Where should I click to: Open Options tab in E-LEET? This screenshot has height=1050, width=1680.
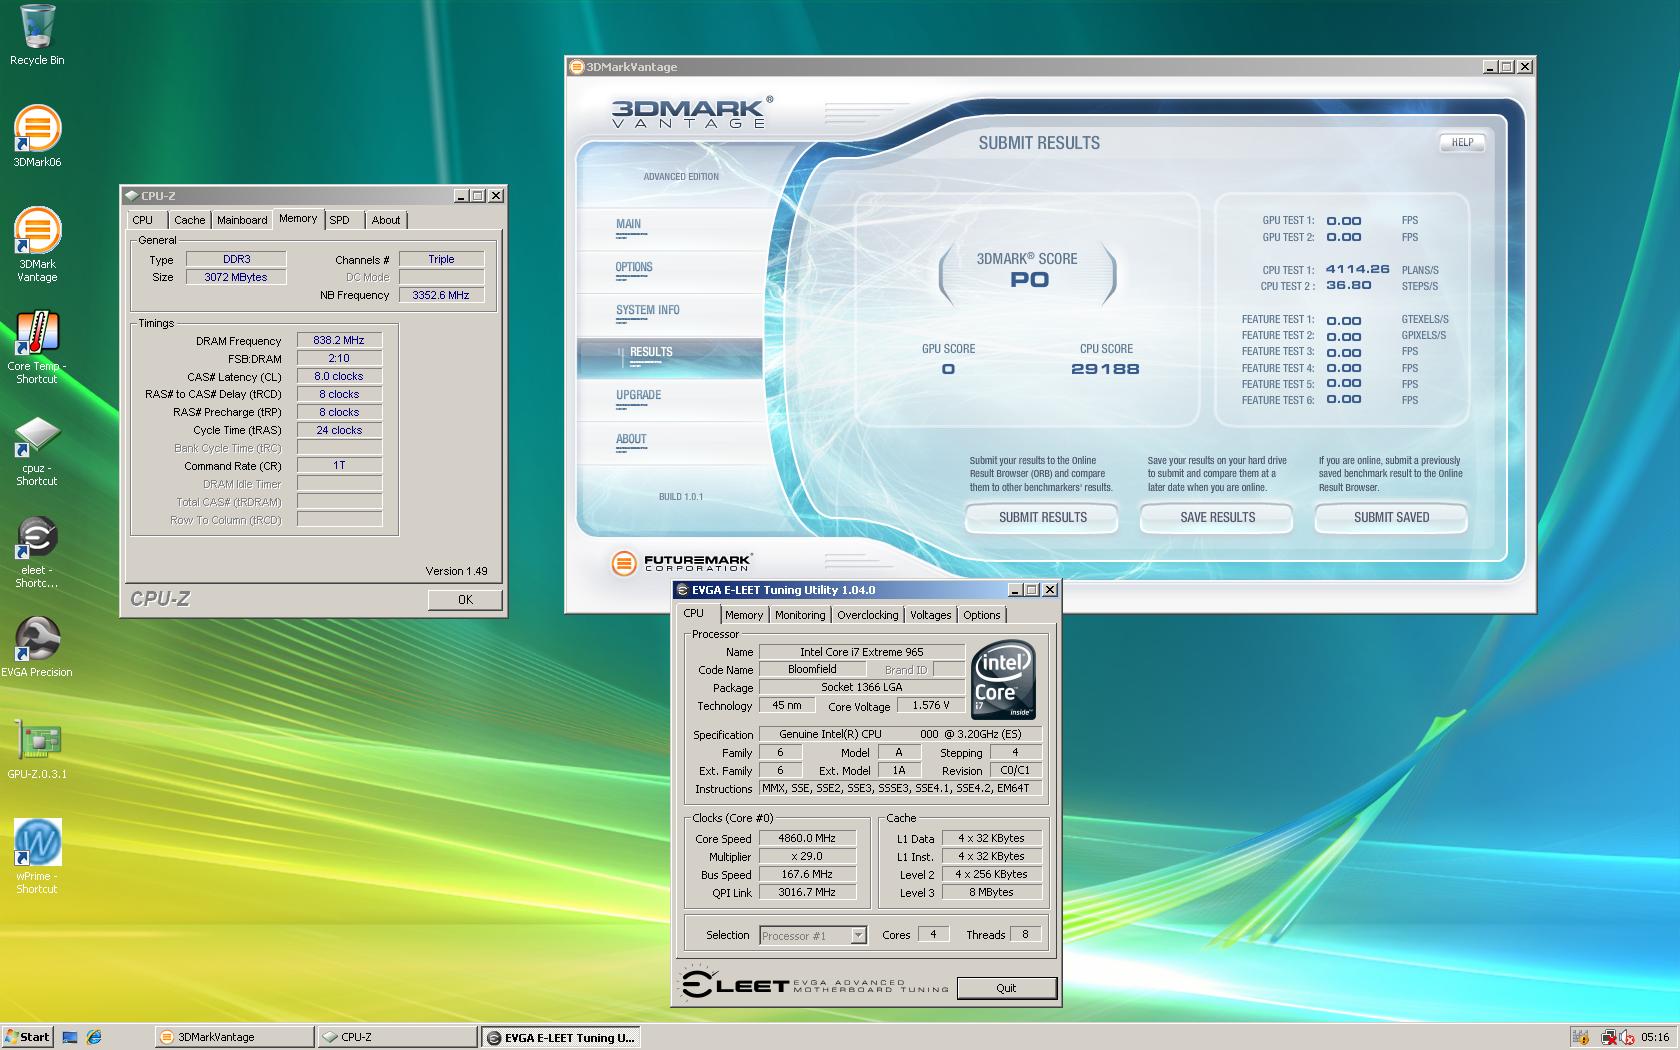[x=981, y=616]
